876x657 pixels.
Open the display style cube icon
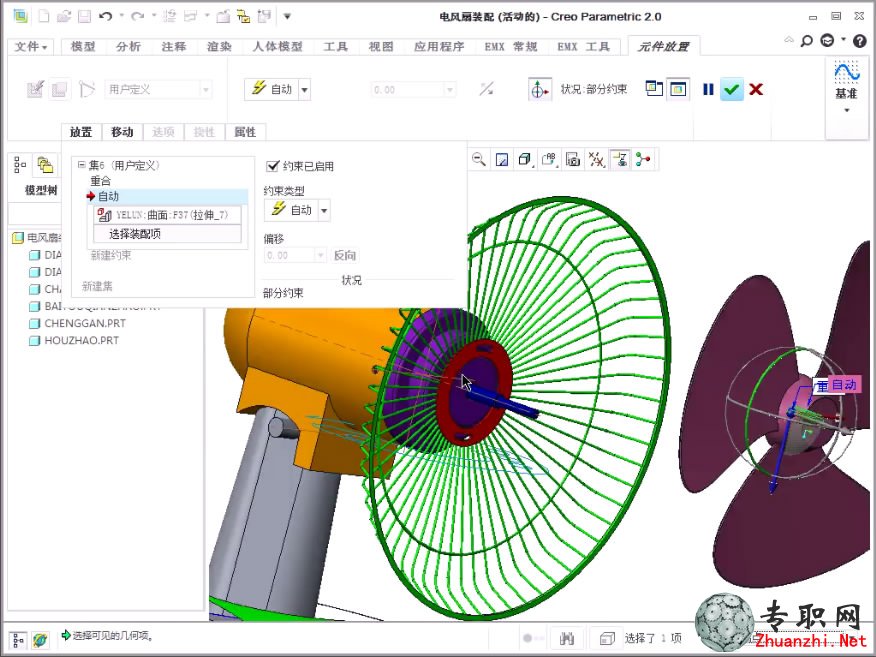click(x=525, y=159)
